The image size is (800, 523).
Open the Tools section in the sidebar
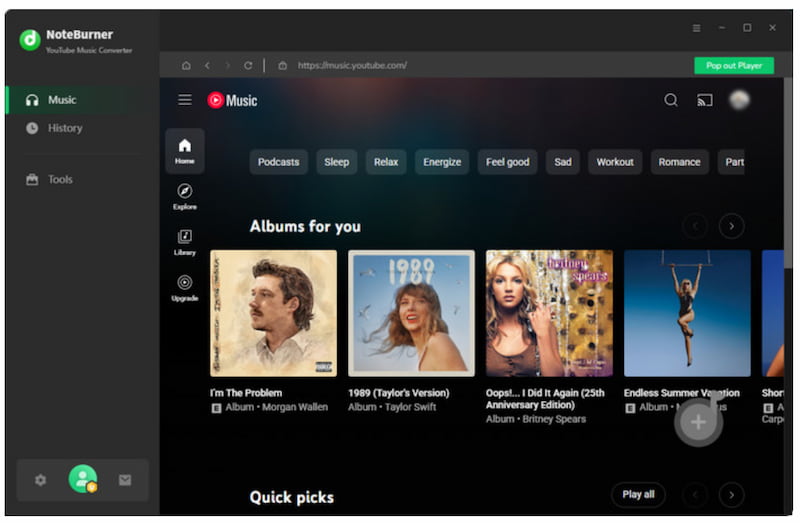tap(83, 180)
